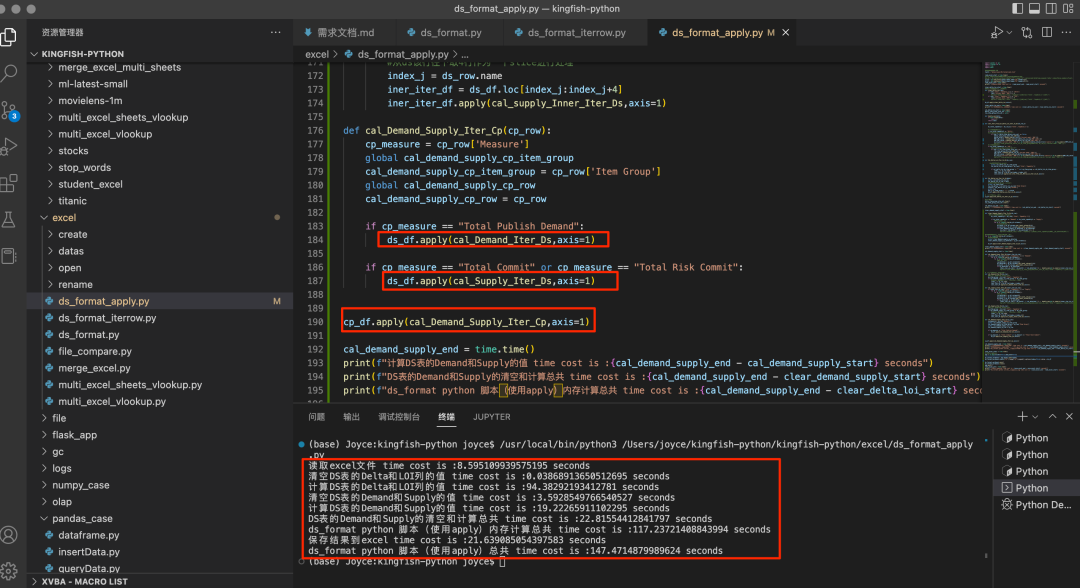Open new terminal launch profile dropdown
The image size is (1080, 588).
click(1035, 417)
